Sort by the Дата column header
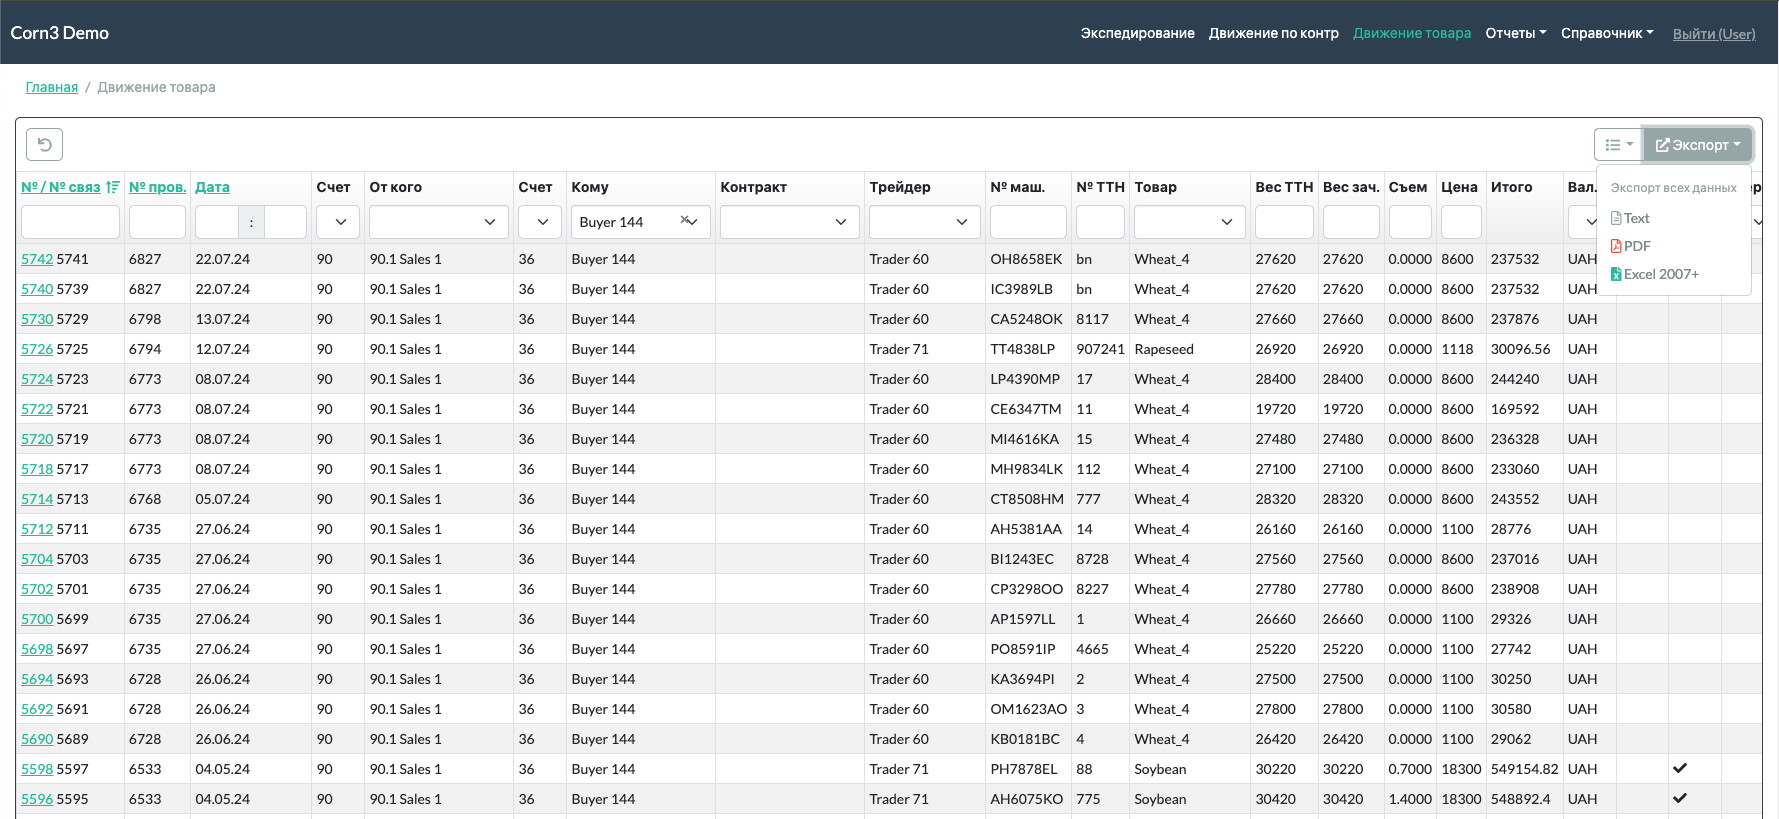Image resolution: width=1779 pixels, height=819 pixels. point(212,187)
